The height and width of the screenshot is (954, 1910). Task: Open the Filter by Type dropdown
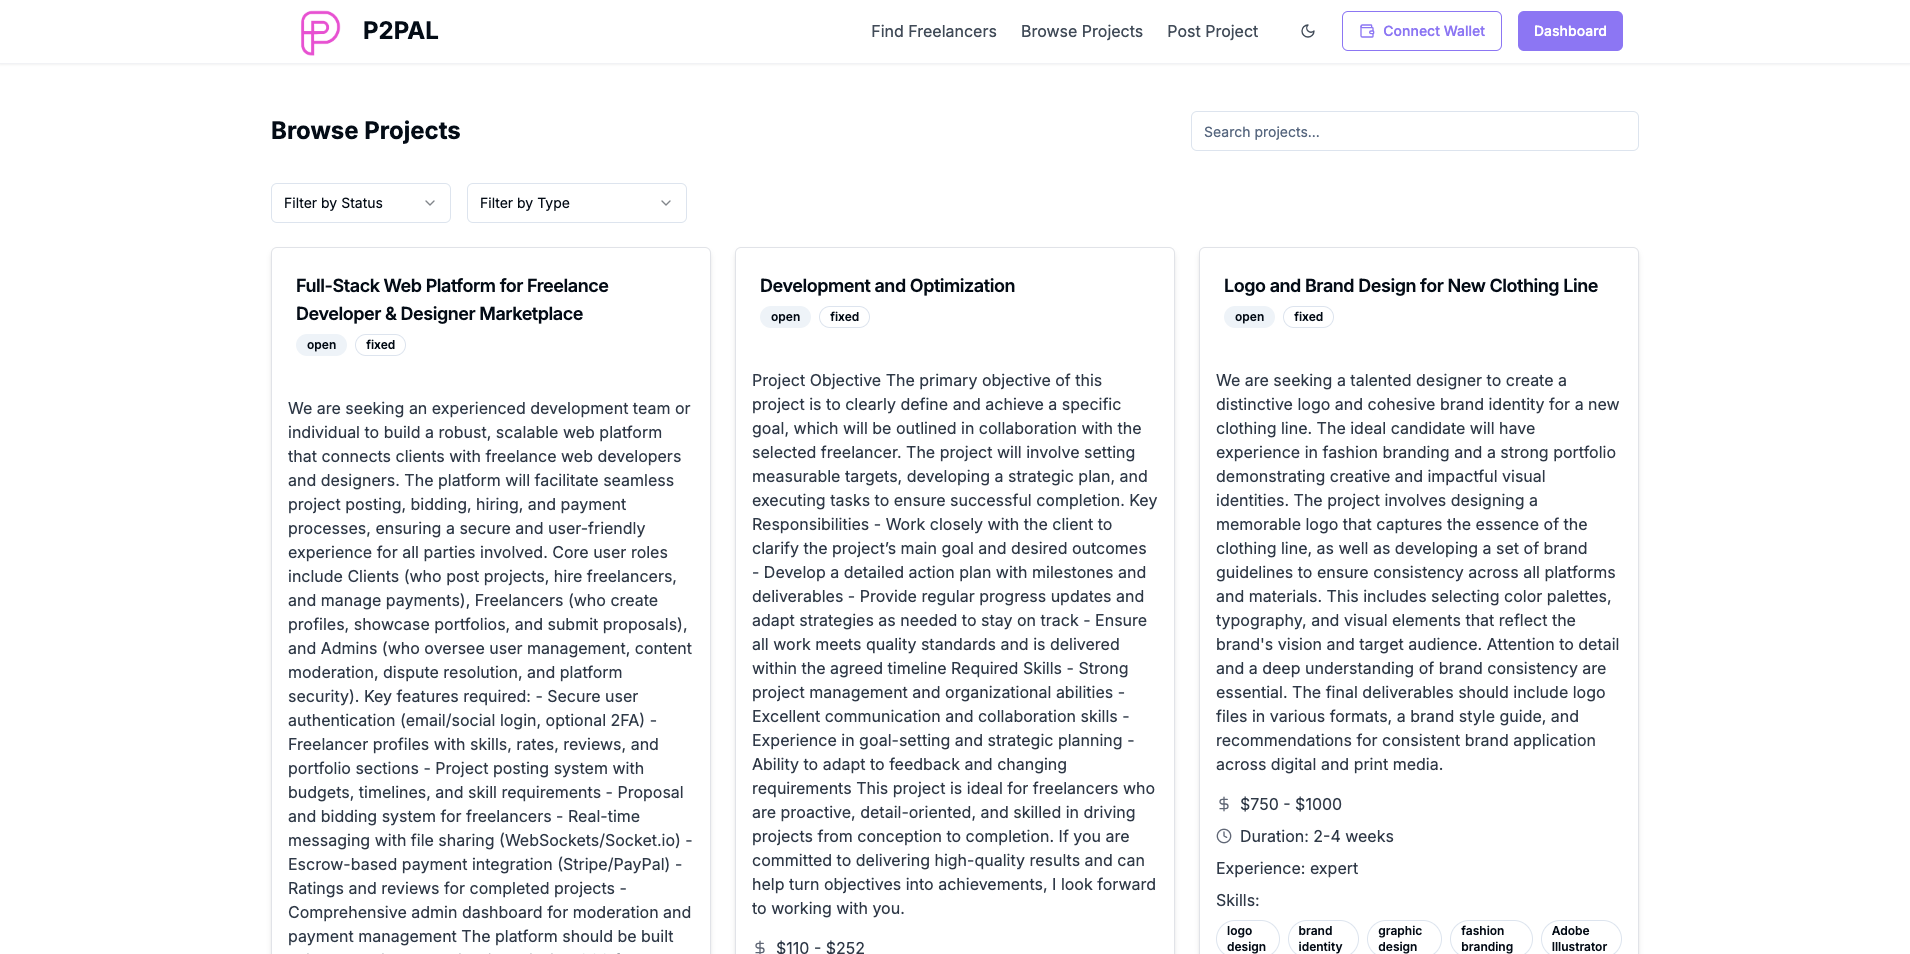576,203
